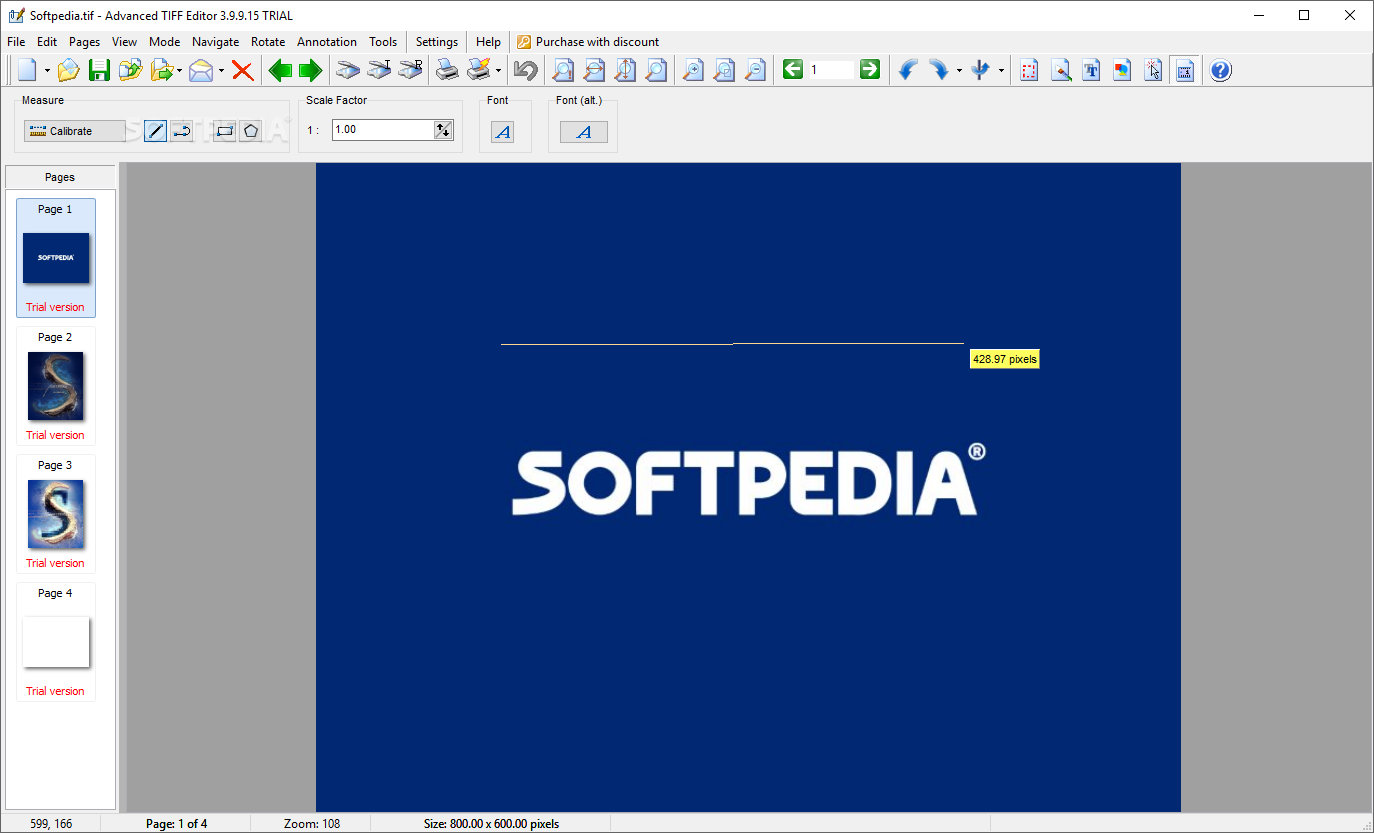The image size is (1374, 833).
Task: Select the rectangle measure tool
Action: click(225, 131)
